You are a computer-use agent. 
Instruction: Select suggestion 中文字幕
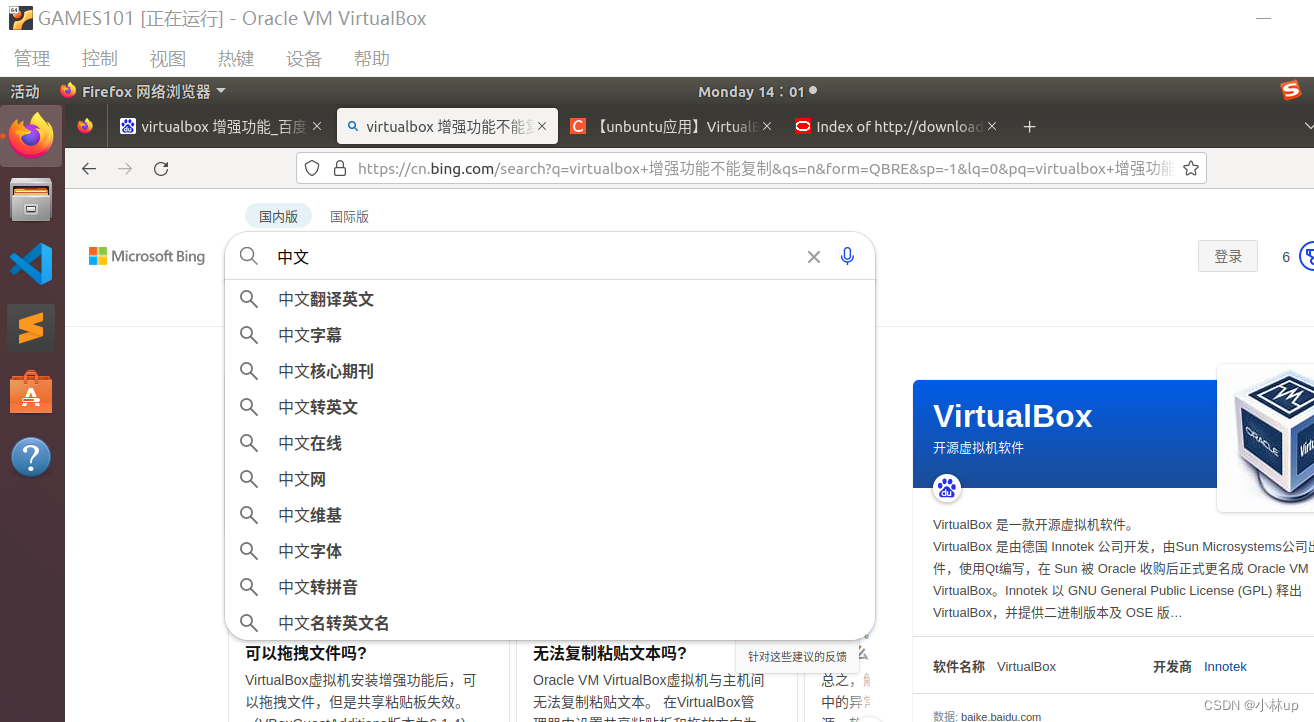click(550, 335)
